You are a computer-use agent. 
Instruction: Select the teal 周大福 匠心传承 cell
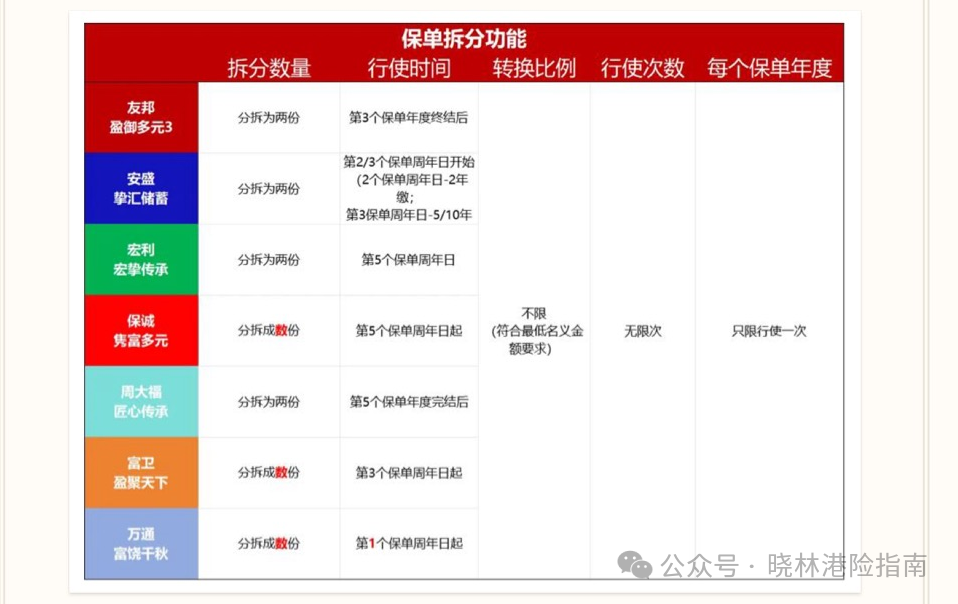click(141, 401)
